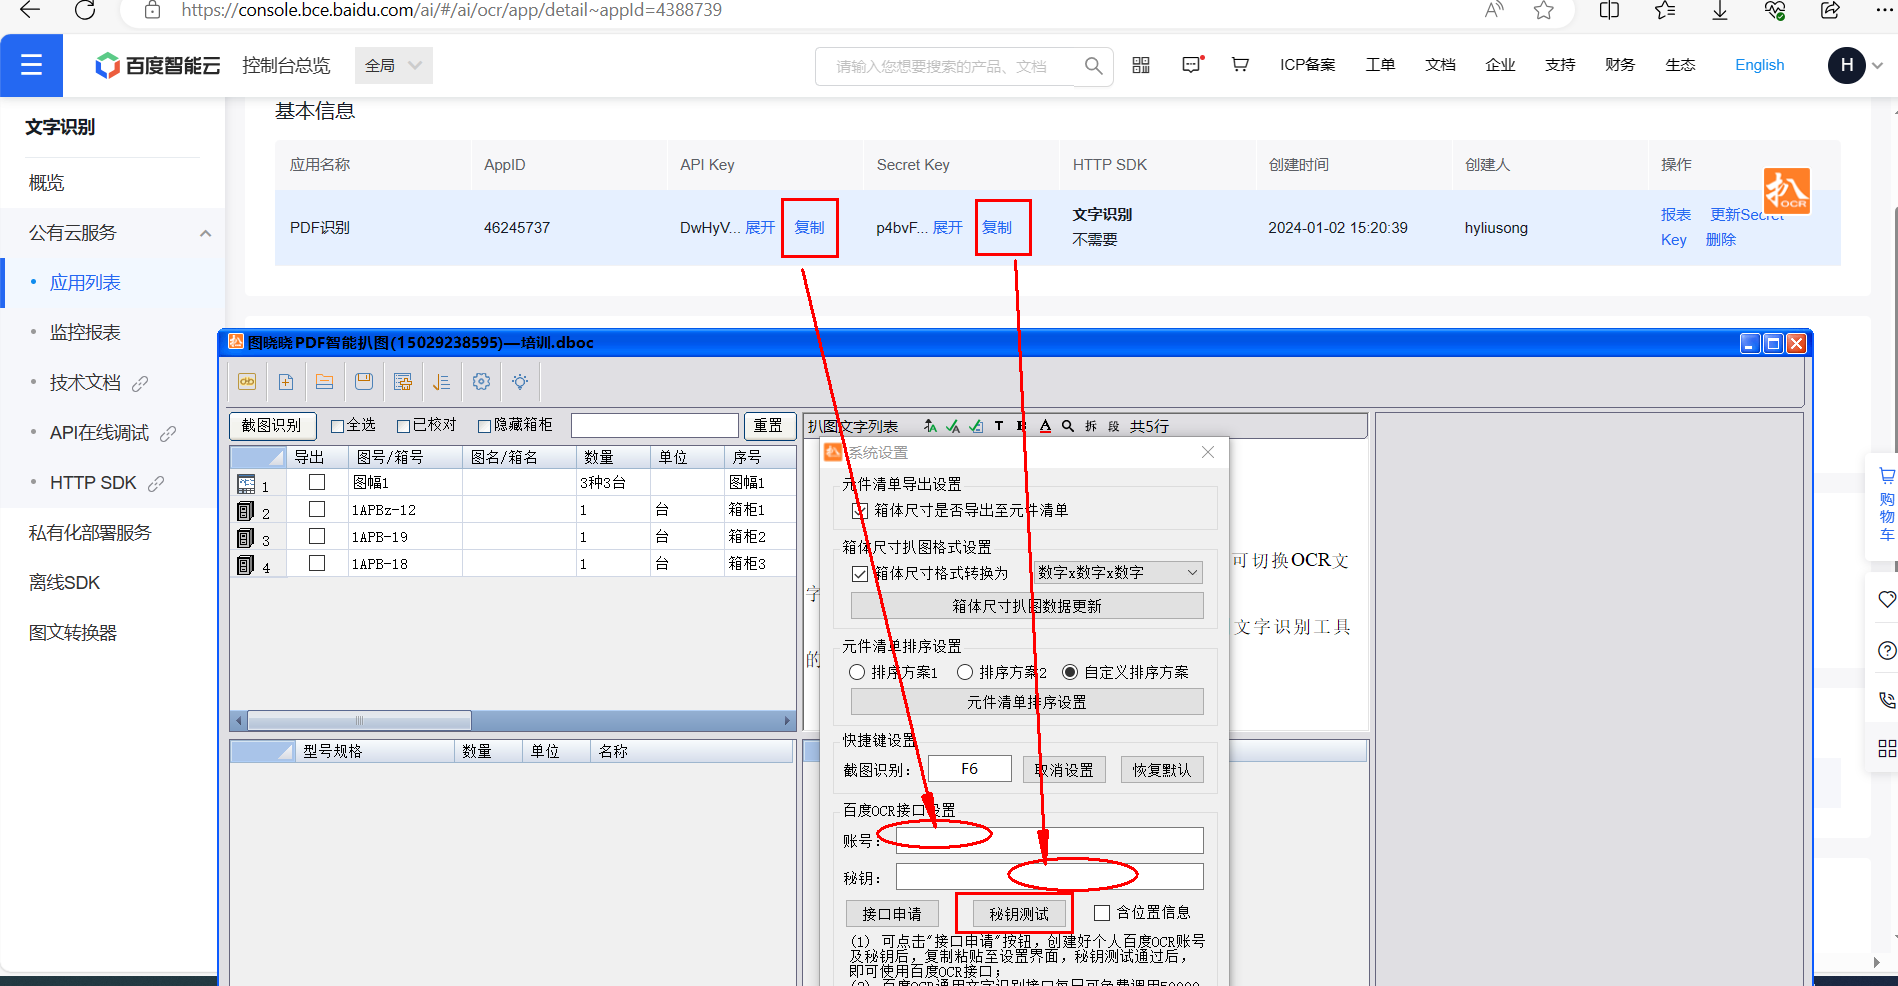Viewport: 1898px width, 986px height.
Task: Open browser downloads icon
Action: coord(1720,10)
